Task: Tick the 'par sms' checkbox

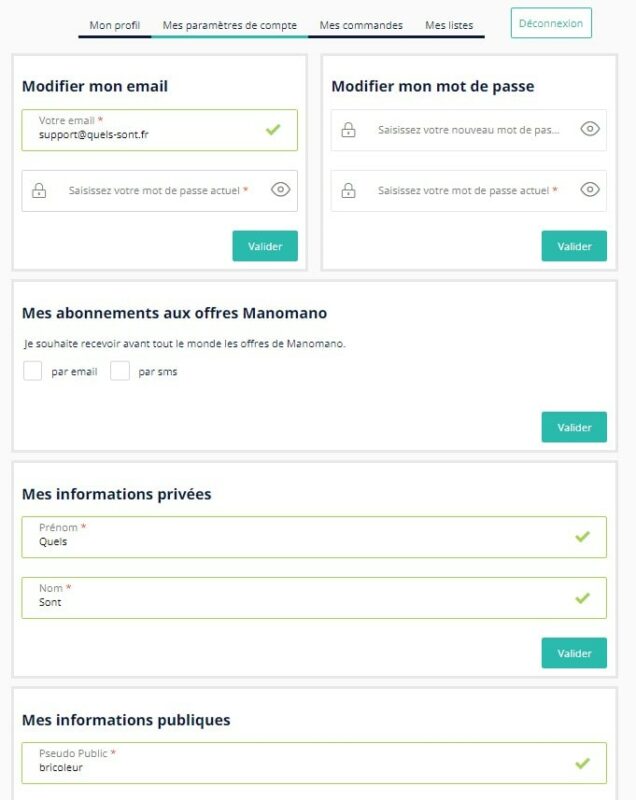Action: click(120, 372)
